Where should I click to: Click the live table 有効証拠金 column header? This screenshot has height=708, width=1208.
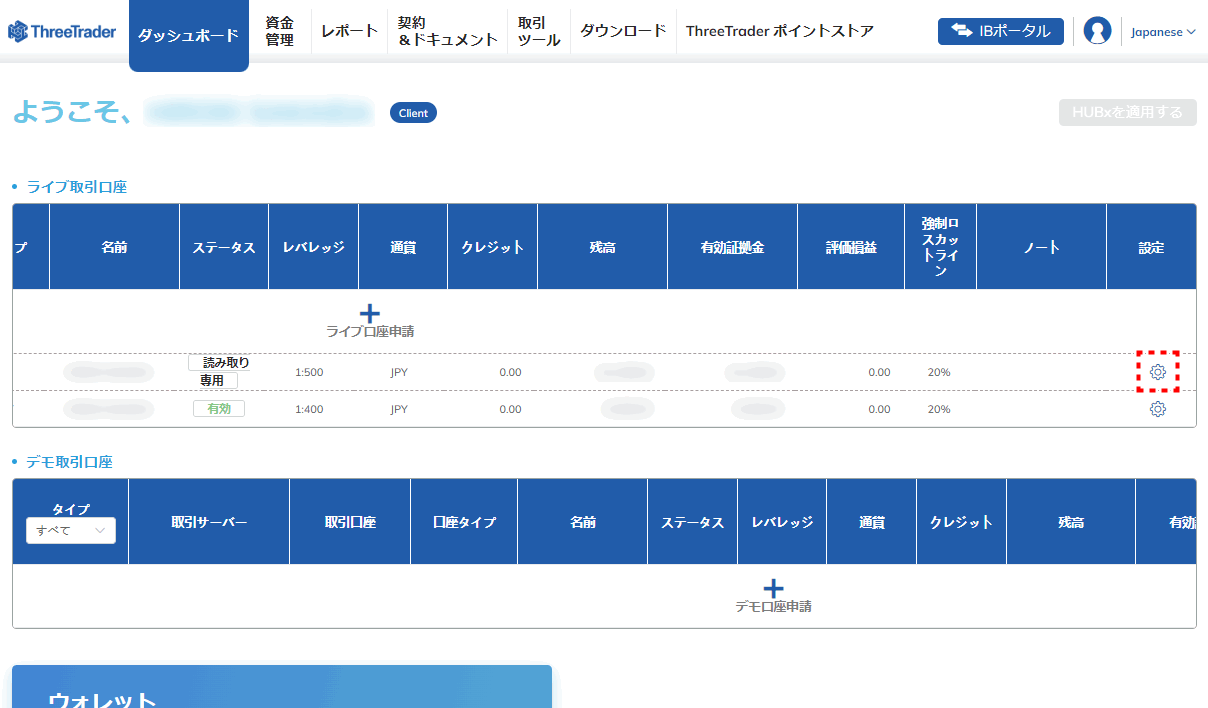click(x=733, y=247)
